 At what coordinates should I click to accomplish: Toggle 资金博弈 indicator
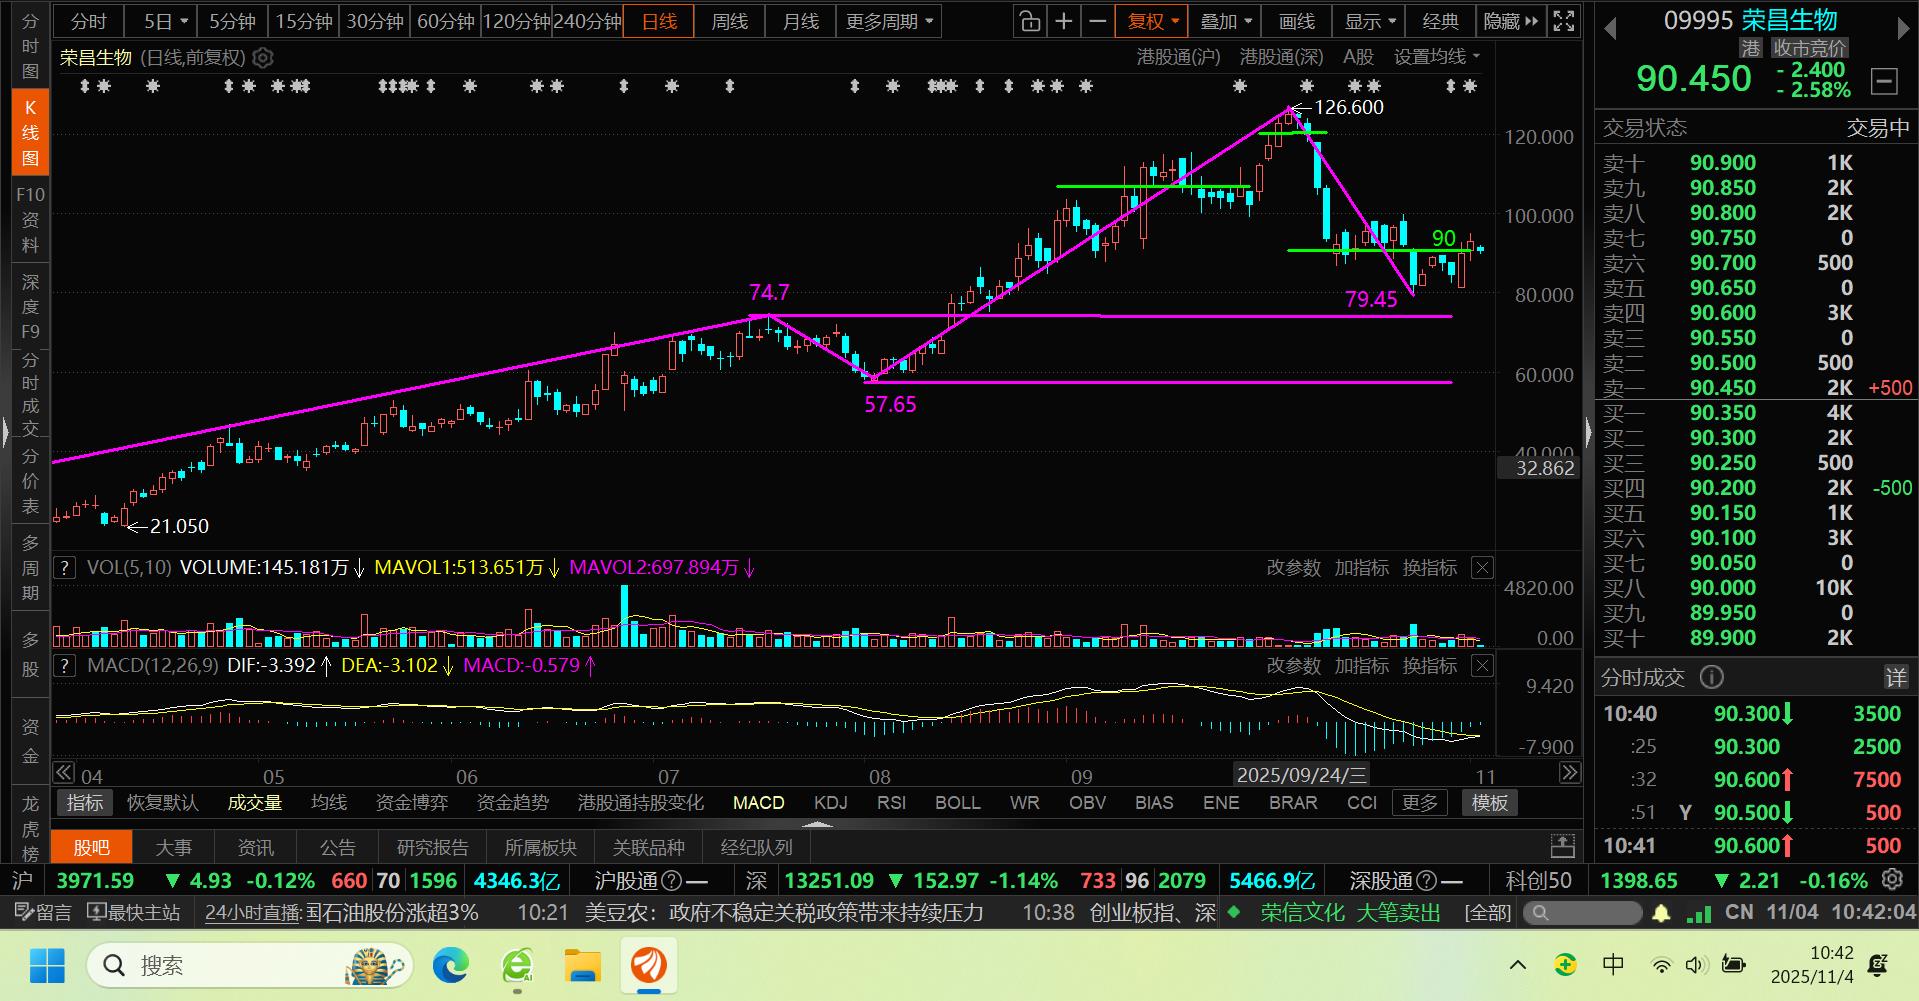click(x=412, y=803)
